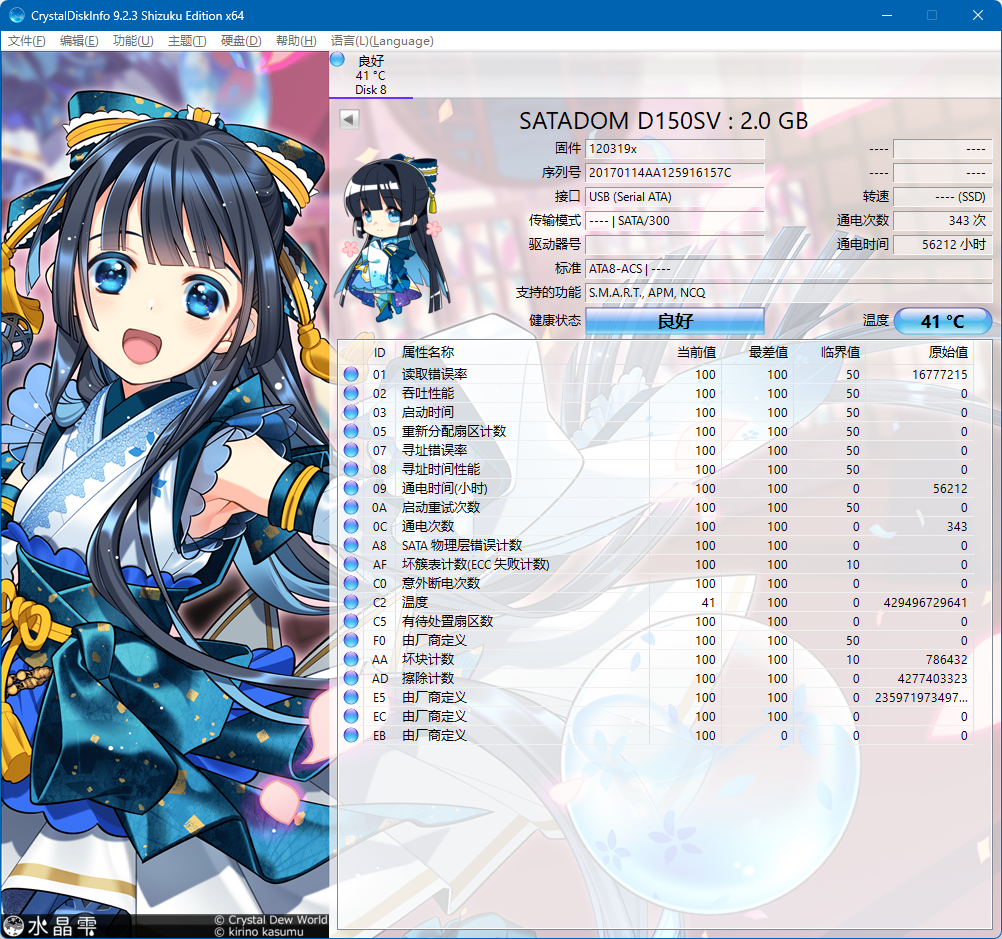Viewport: 1002px width, 939px height.
Task: Select the attribute name 坏块计数
Action: 428,659
